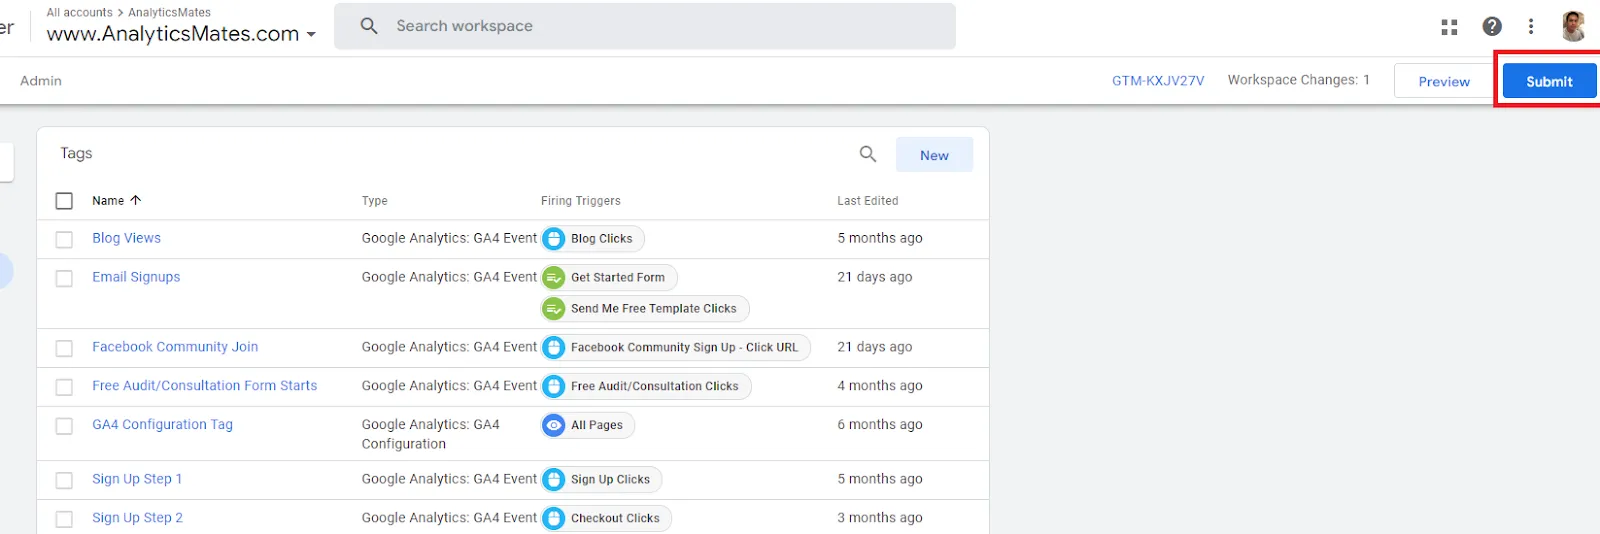The height and width of the screenshot is (534, 1600).
Task: Open the GTM-KXJV27V container ID link
Action: pos(1158,81)
